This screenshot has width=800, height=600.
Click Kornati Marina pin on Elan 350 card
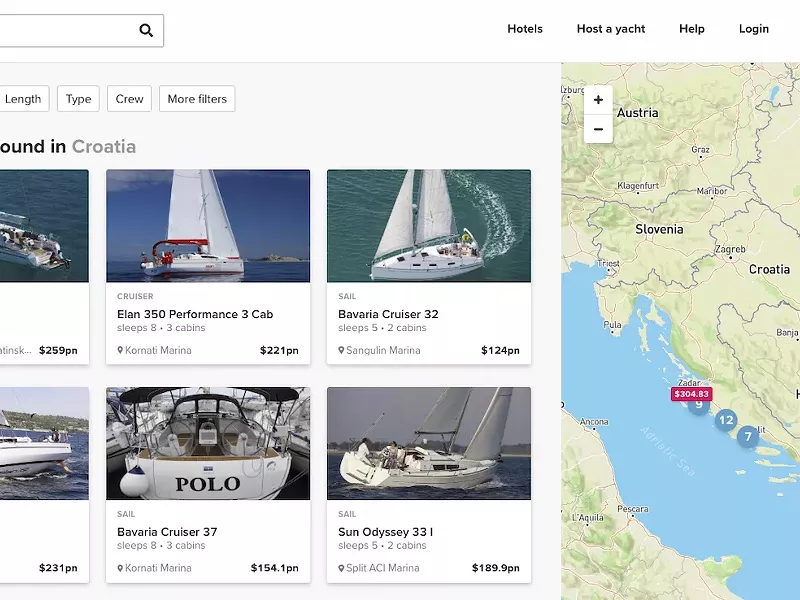click(120, 350)
